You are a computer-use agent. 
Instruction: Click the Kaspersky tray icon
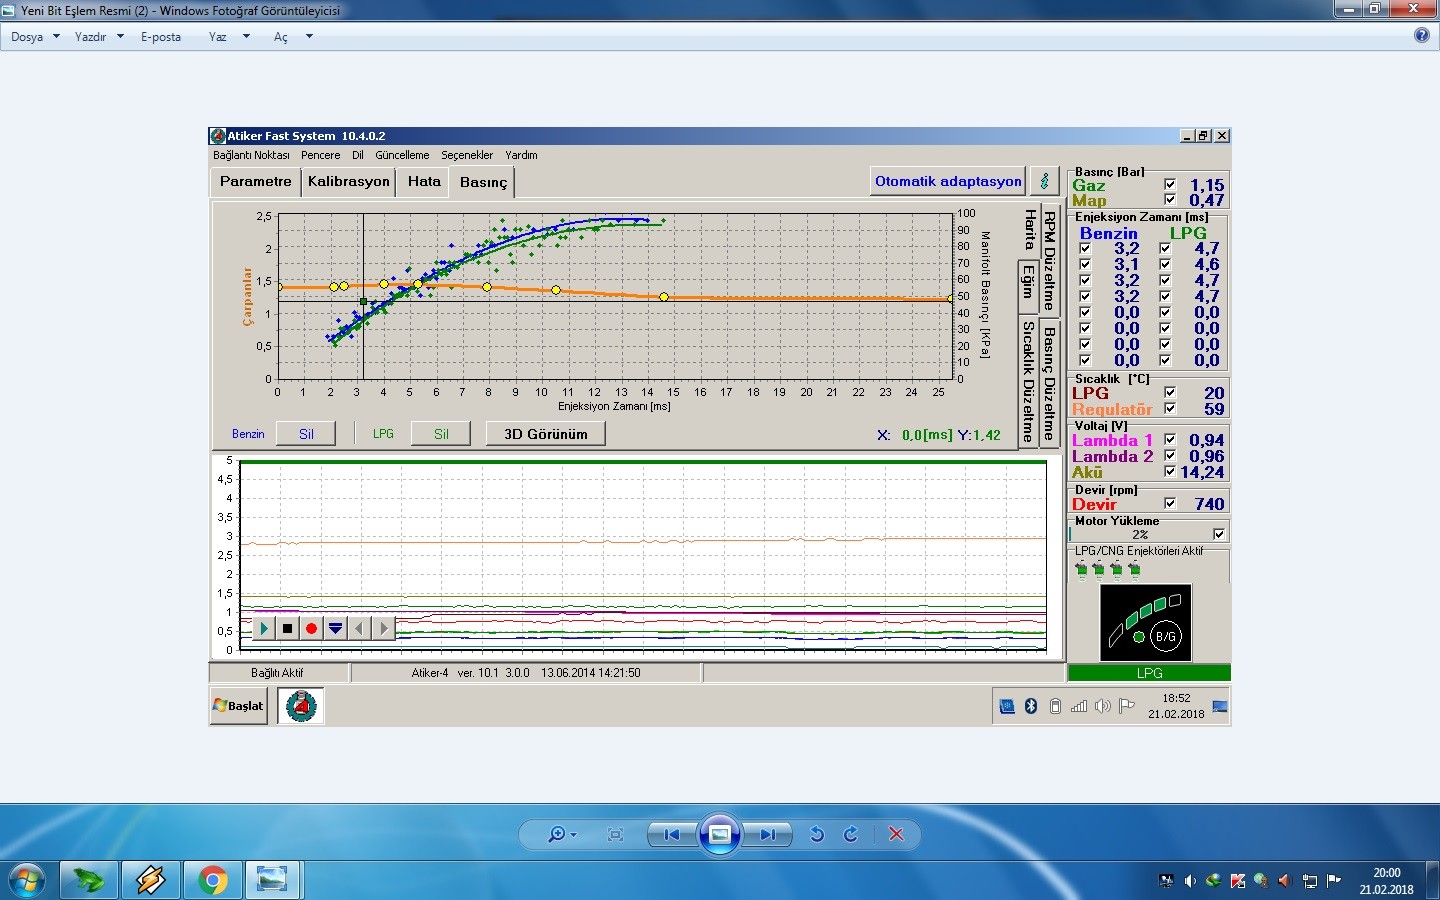click(1238, 881)
